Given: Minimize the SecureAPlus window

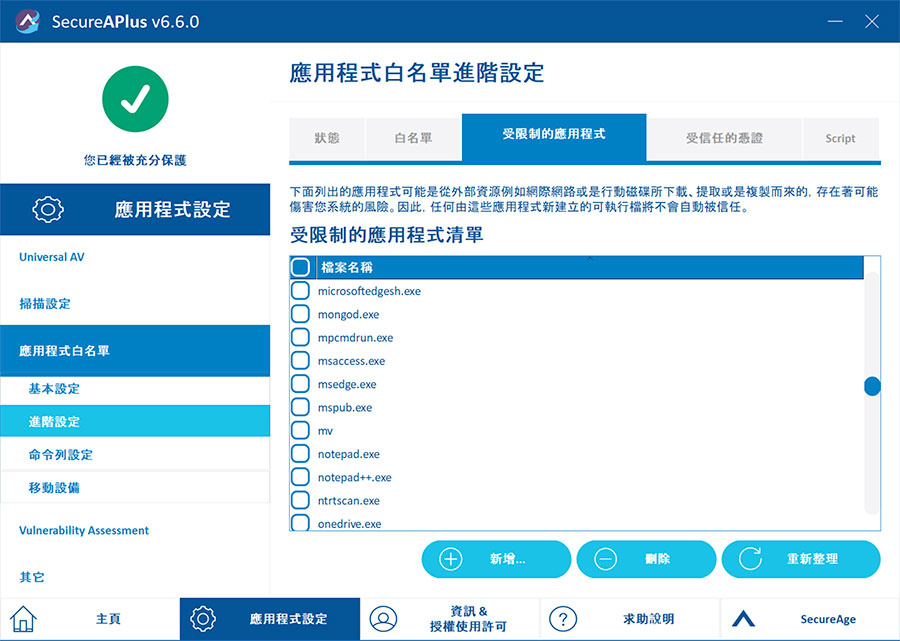Looking at the screenshot, I should tap(835, 21).
